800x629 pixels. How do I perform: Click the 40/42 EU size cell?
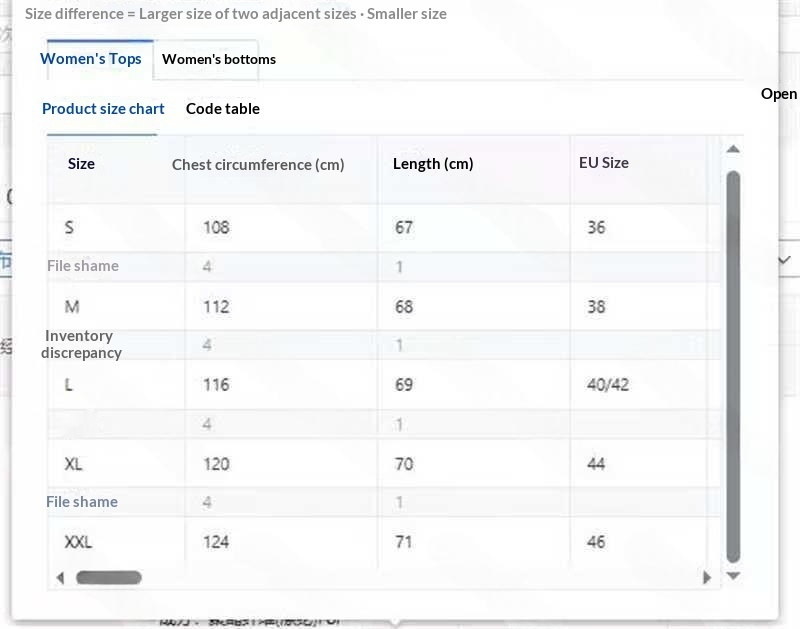tap(608, 384)
